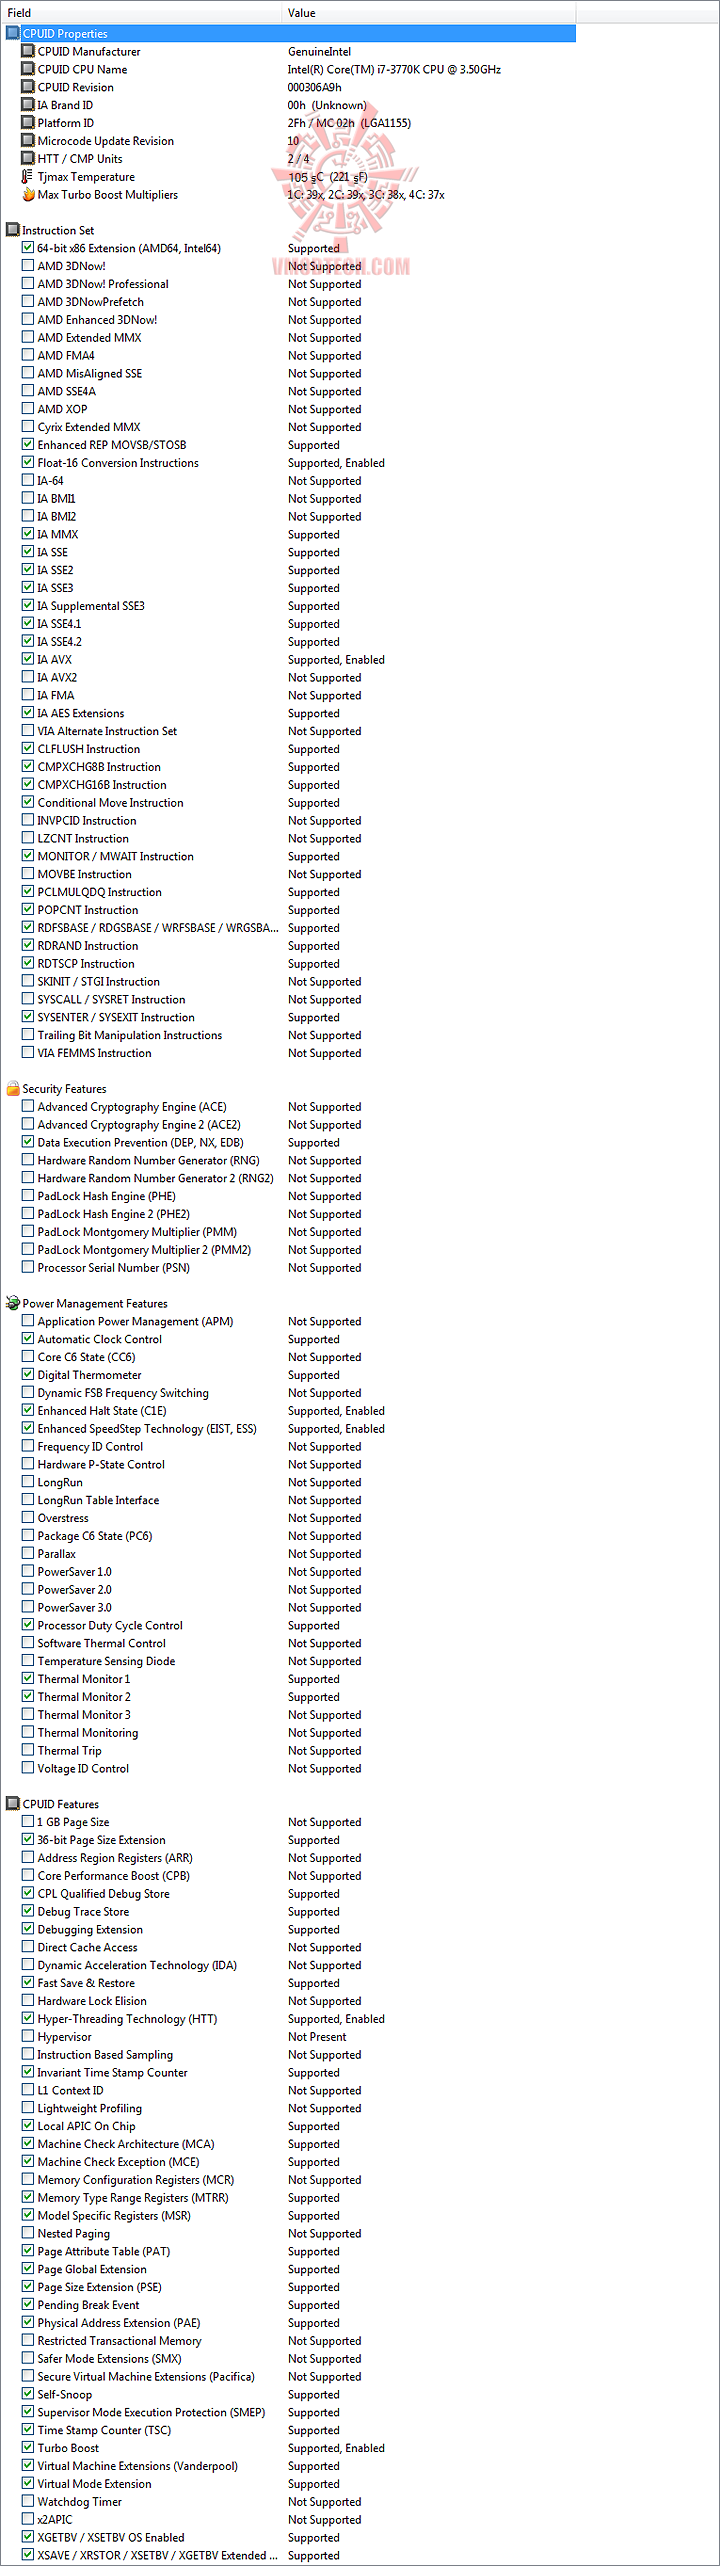
Task: Select the IA AVX2 row
Action: [x=289, y=678]
